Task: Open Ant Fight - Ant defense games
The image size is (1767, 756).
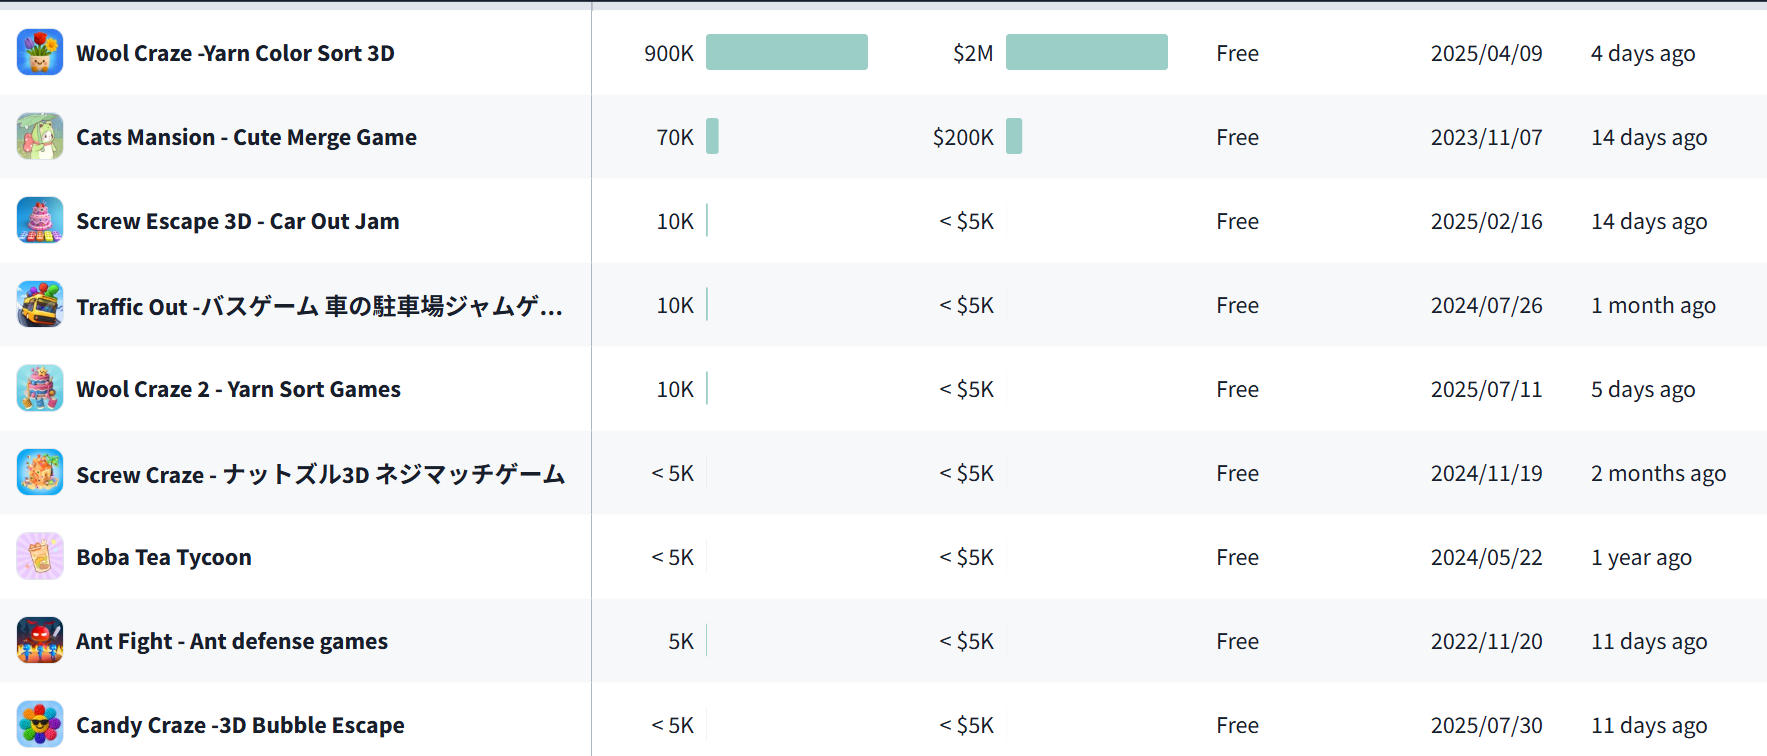Action: coord(232,641)
